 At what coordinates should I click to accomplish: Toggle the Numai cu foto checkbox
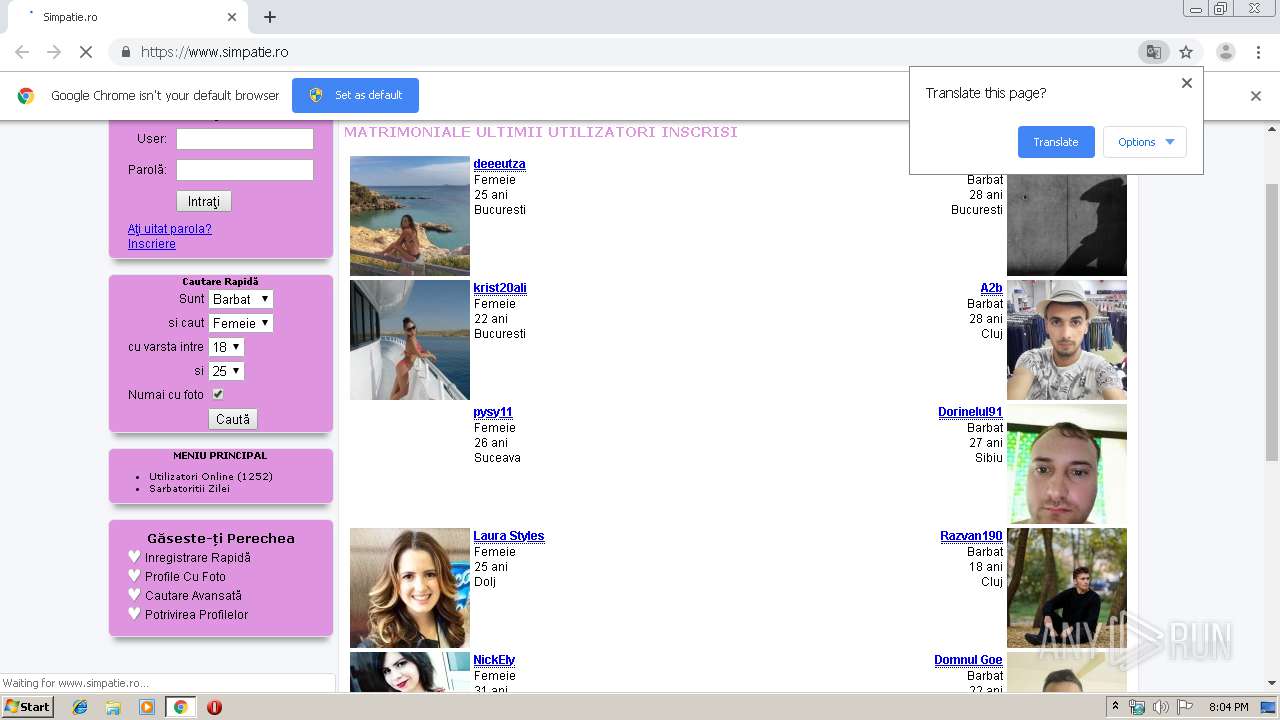pyautogui.click(x=218, y=394)
